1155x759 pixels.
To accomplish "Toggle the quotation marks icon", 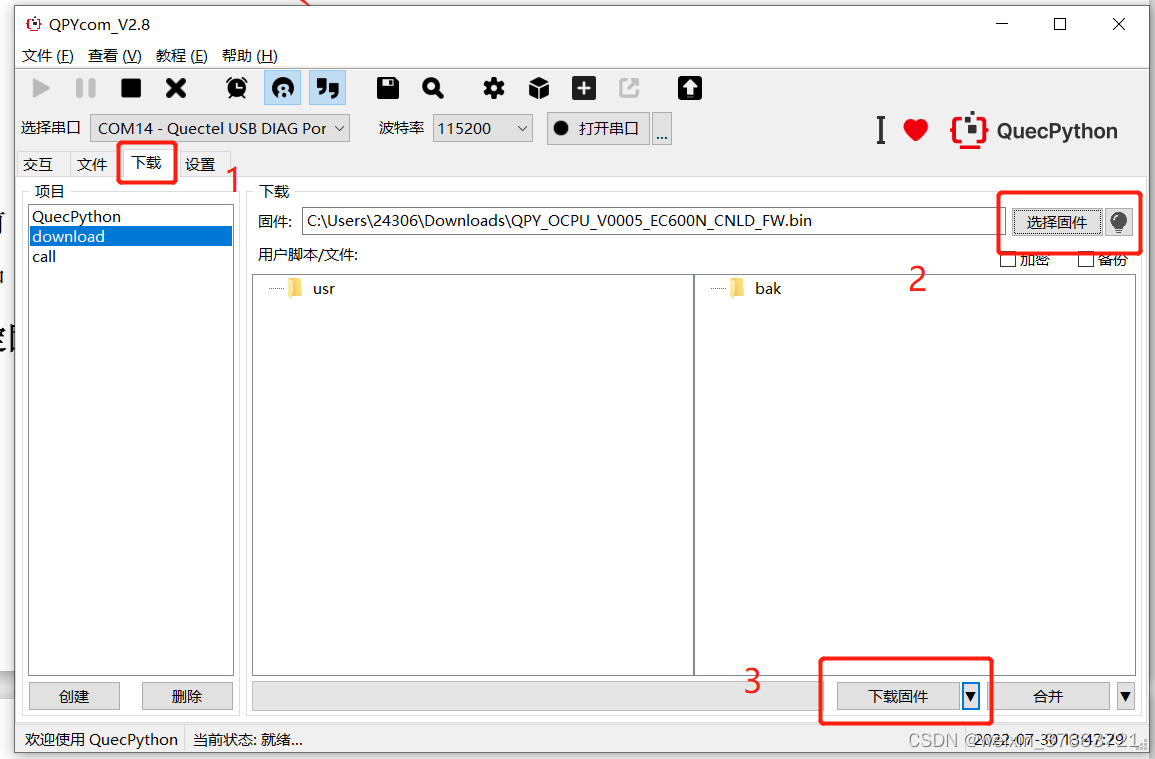I will 327,88.
